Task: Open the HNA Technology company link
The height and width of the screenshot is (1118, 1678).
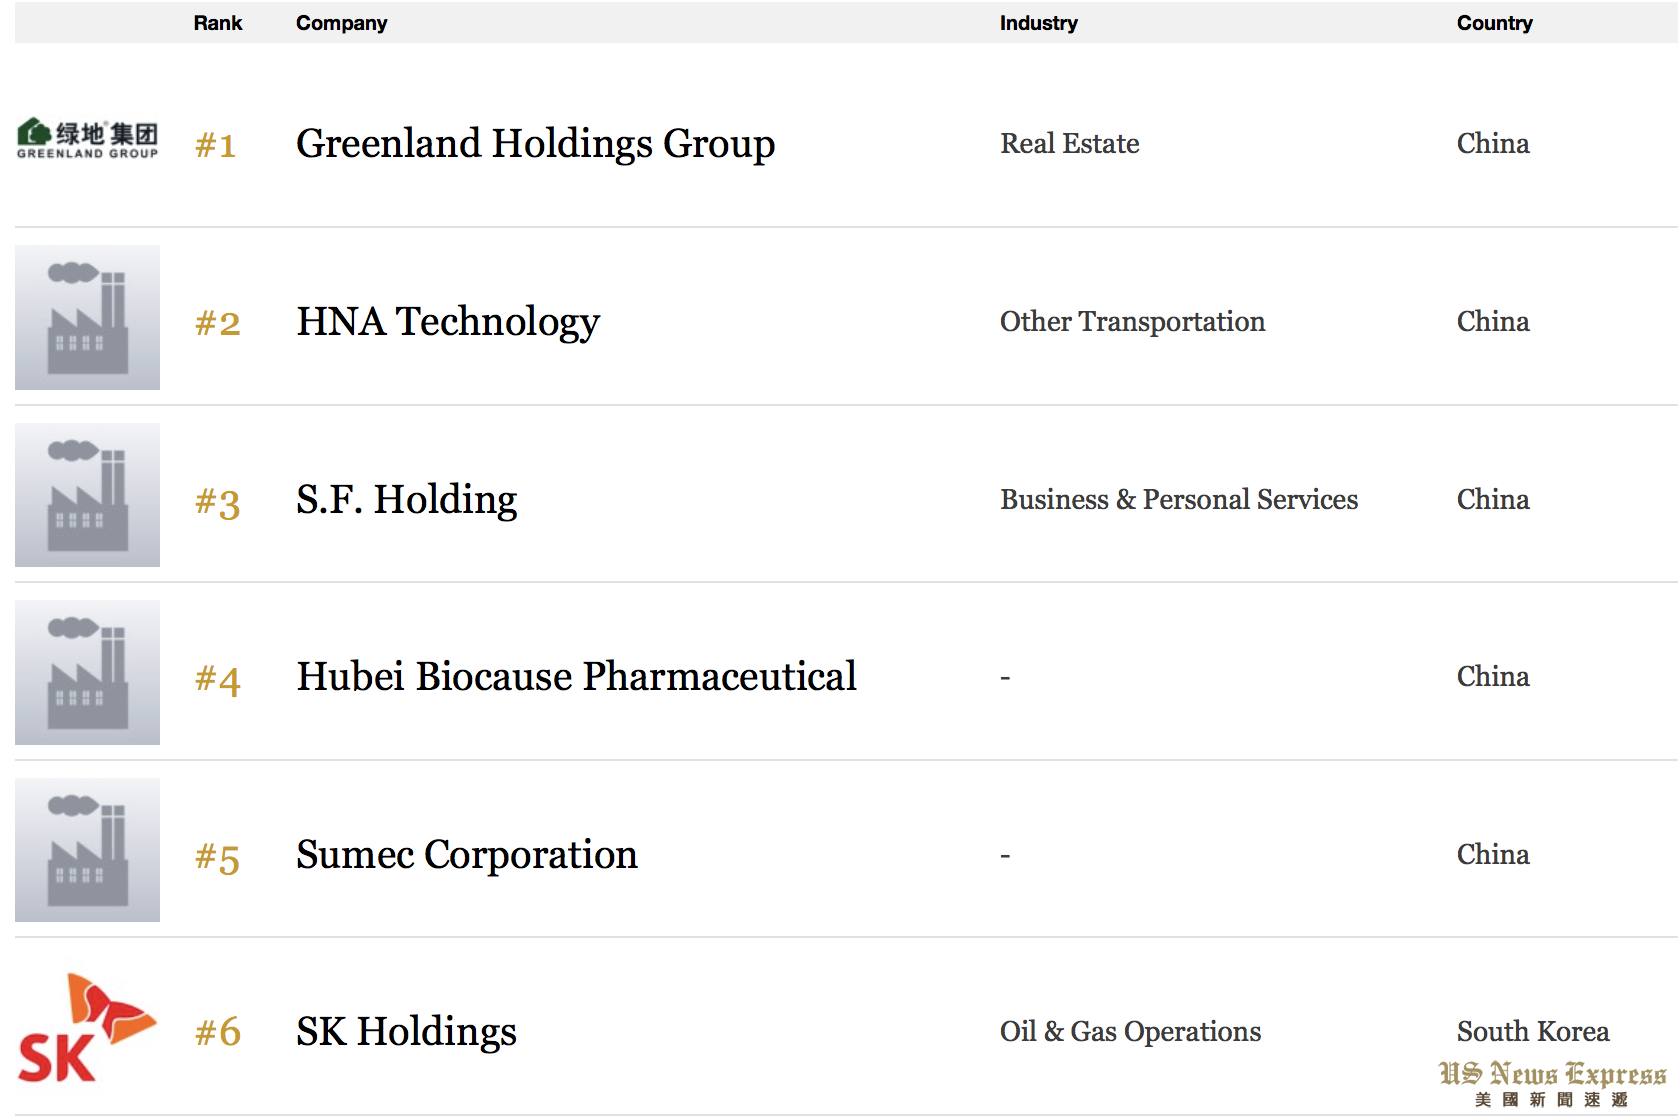Action: pyautogui.click(x=448, y=322)
